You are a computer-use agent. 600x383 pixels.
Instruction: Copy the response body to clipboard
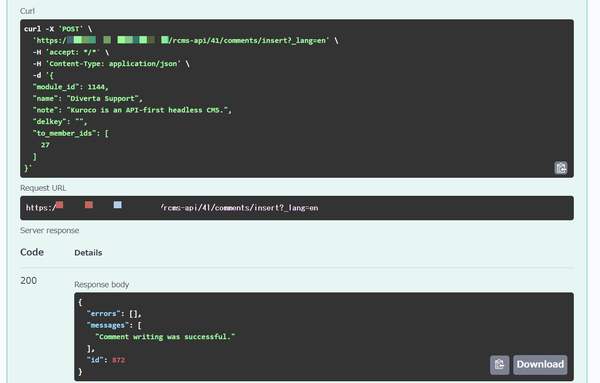click(499, 365)
